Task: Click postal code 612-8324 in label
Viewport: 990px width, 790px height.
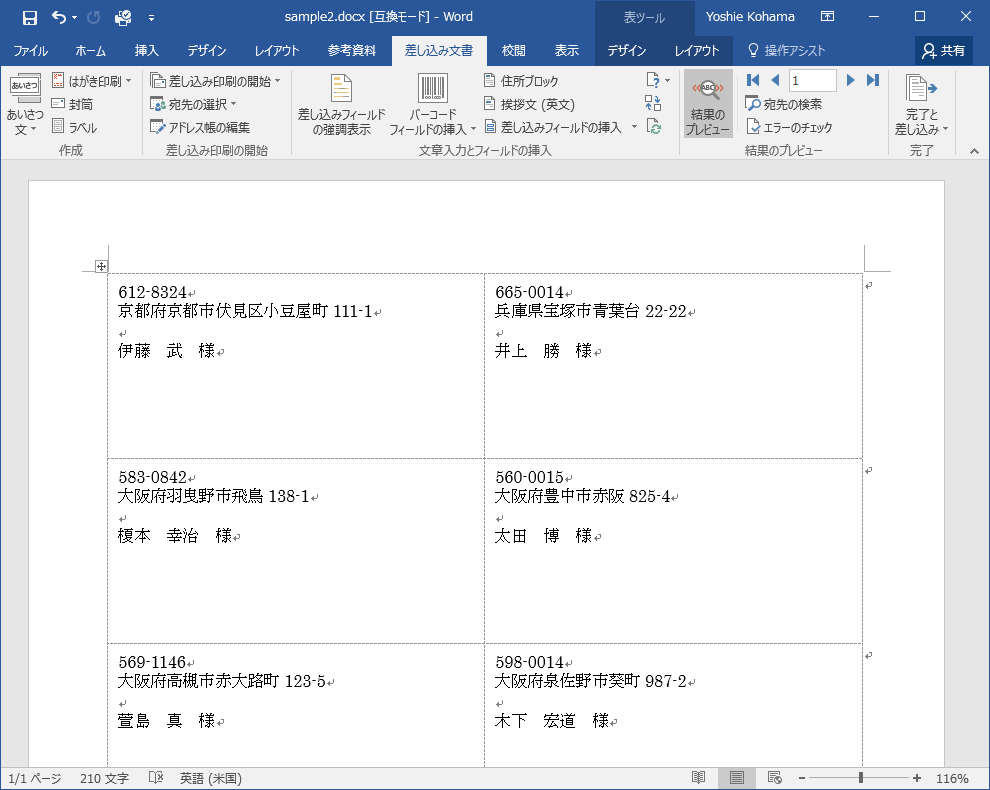Action: (152, 292)
